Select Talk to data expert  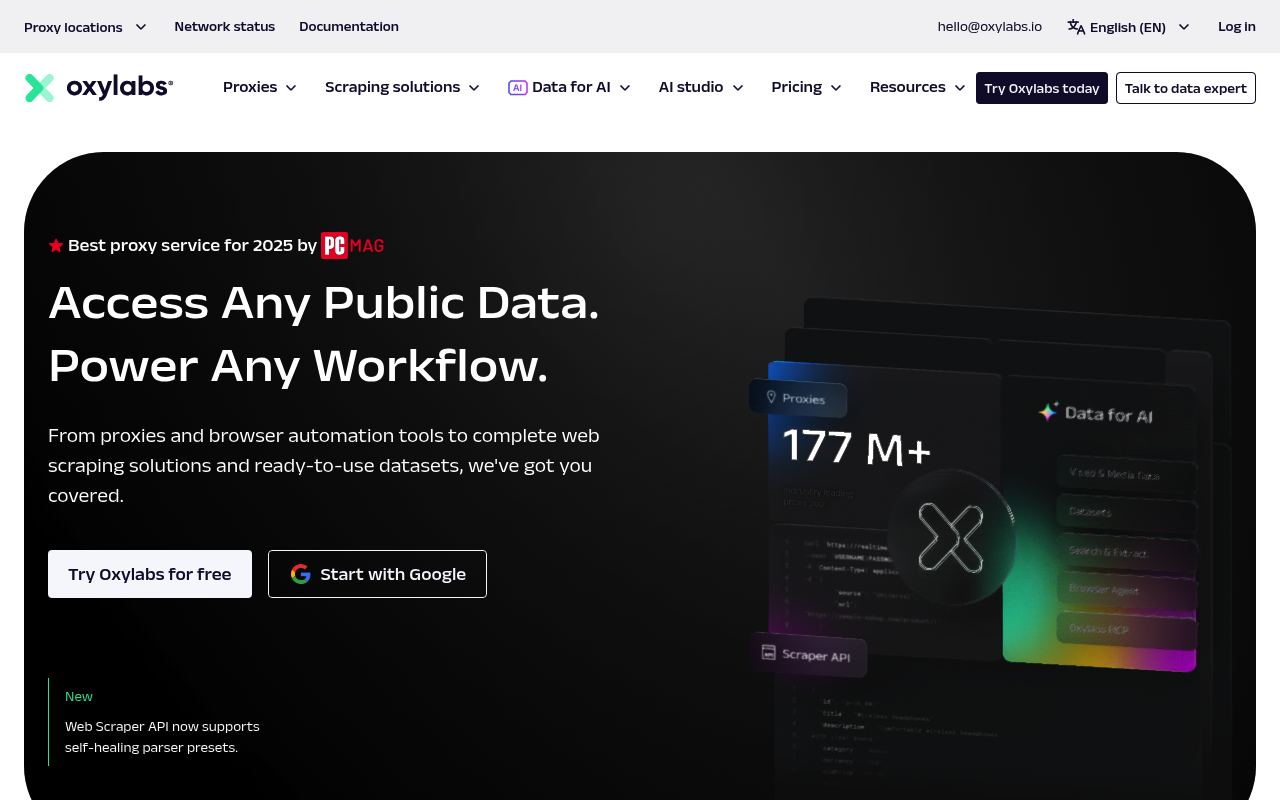[1185, 88]
